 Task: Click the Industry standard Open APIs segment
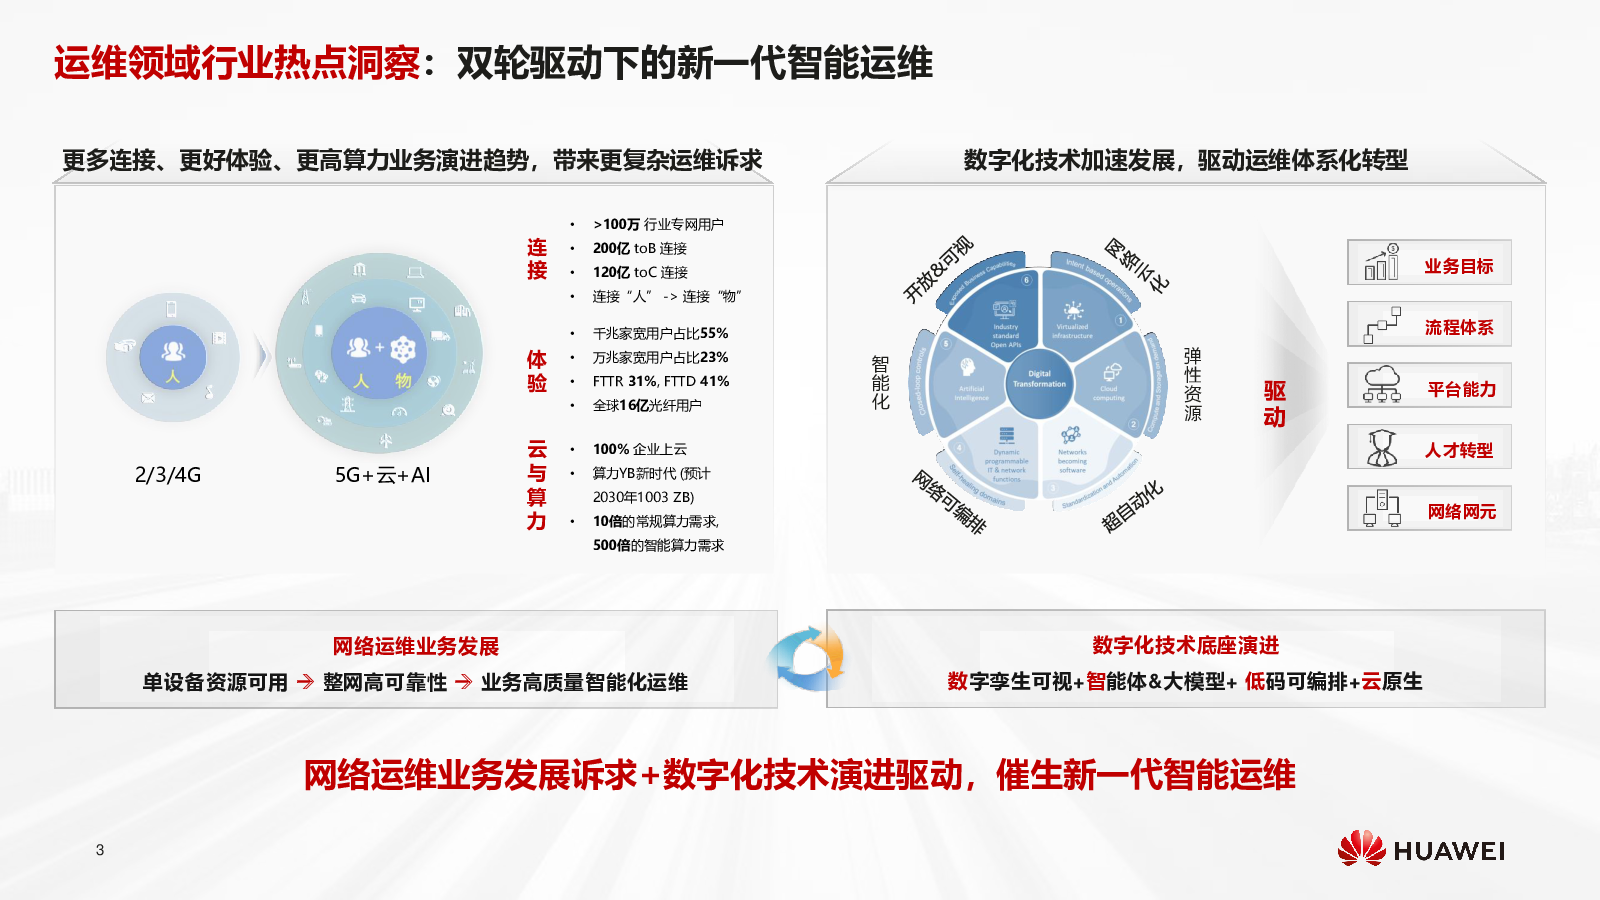[x=1004, y=320]
